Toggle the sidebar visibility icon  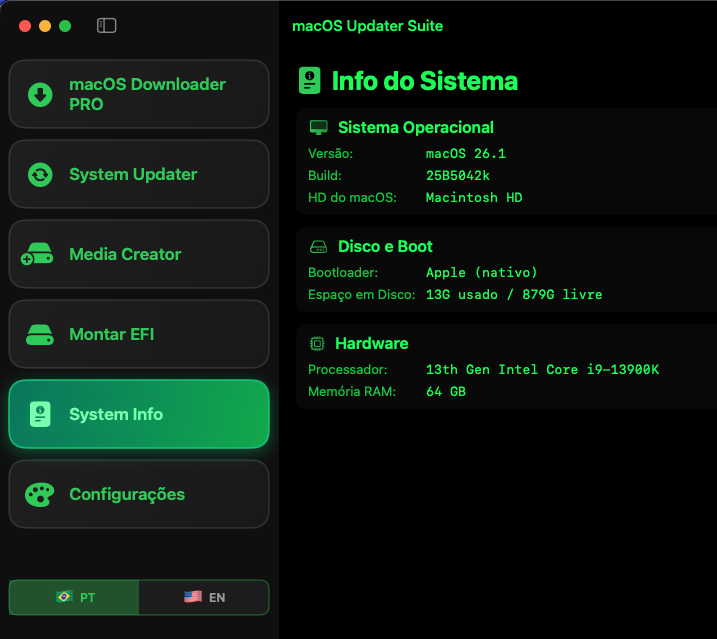[107, 26]
